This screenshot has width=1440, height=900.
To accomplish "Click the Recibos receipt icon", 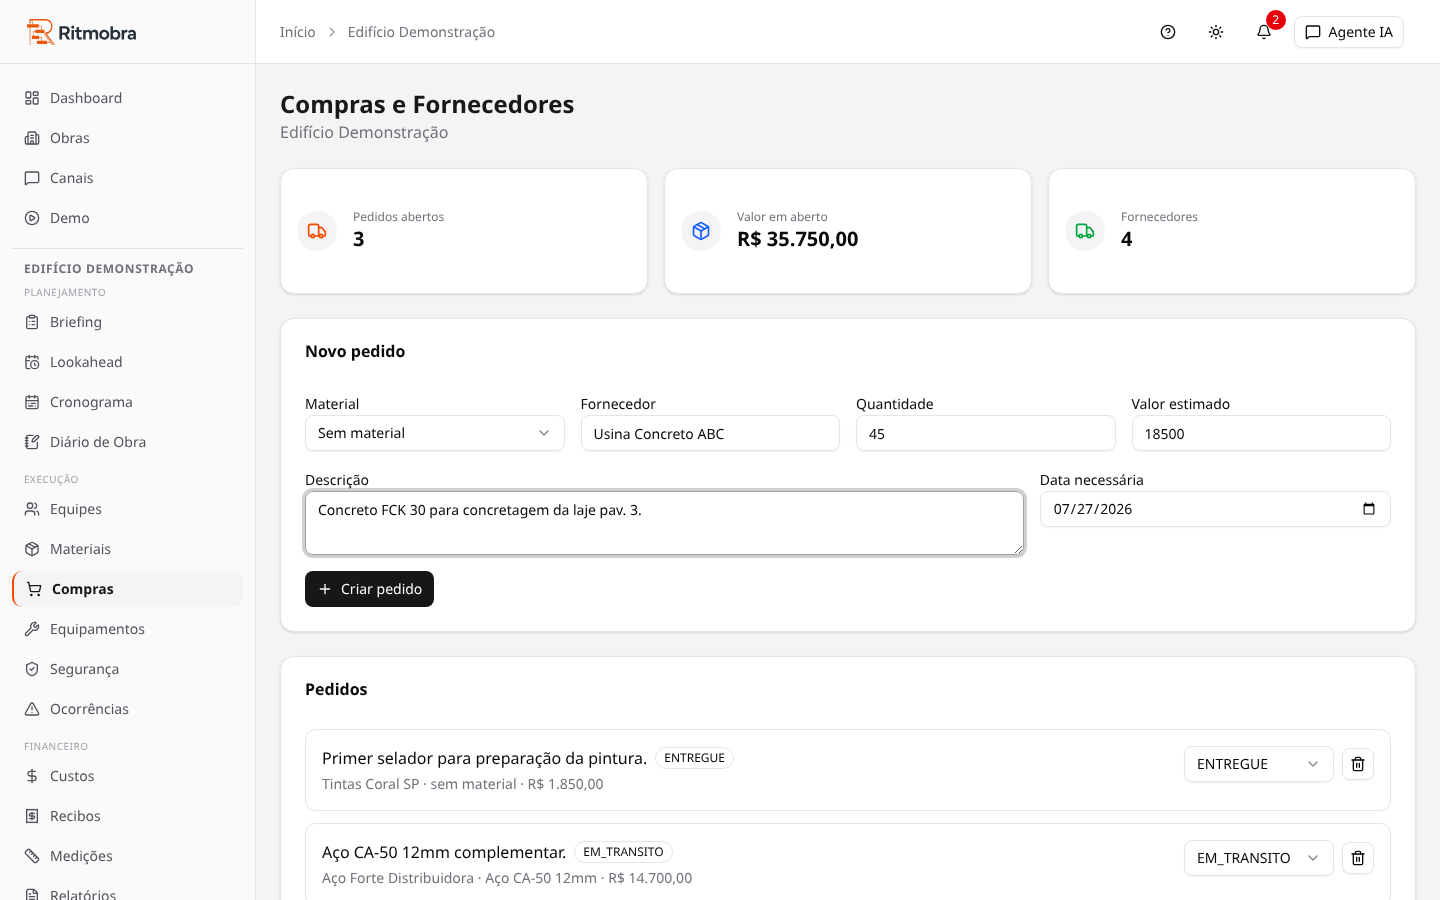I will (x=32, y=816).
